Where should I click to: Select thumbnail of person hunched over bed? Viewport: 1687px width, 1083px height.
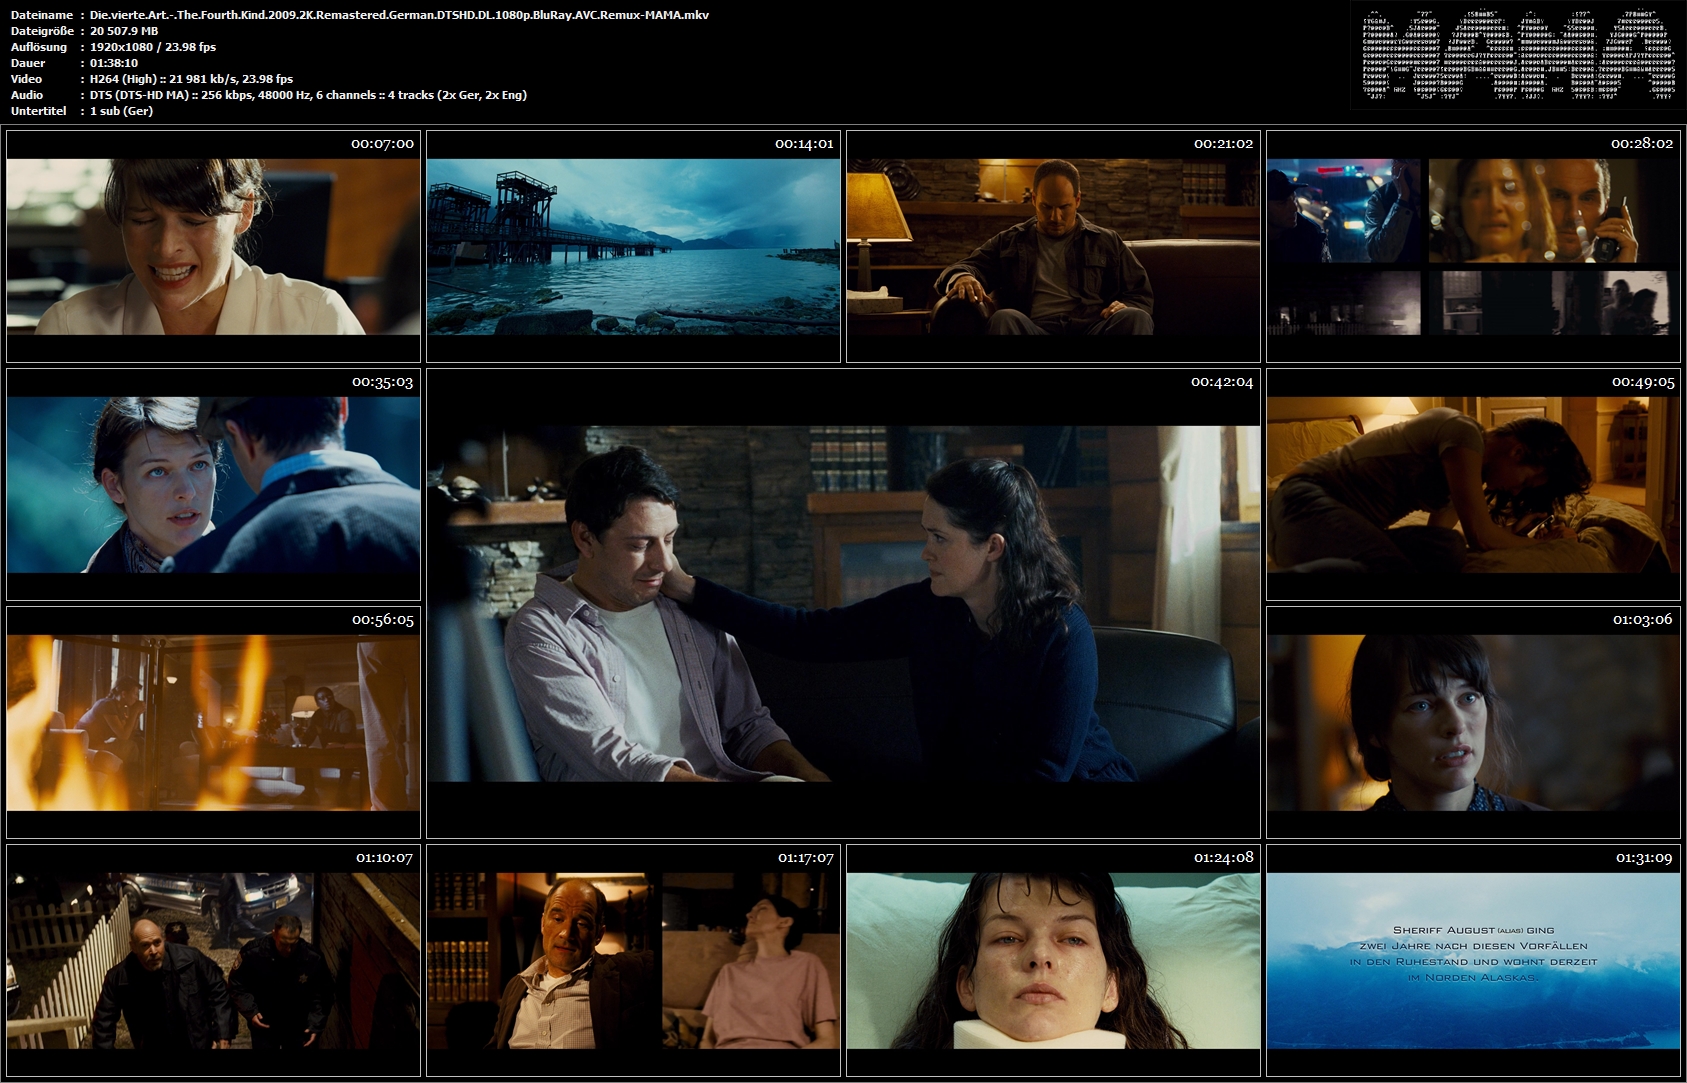1473,484
